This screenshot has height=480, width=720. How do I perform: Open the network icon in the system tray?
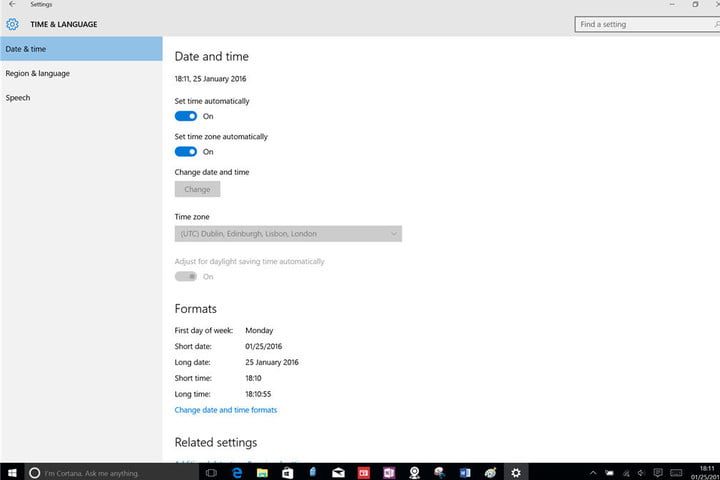[x=626, y=473]
